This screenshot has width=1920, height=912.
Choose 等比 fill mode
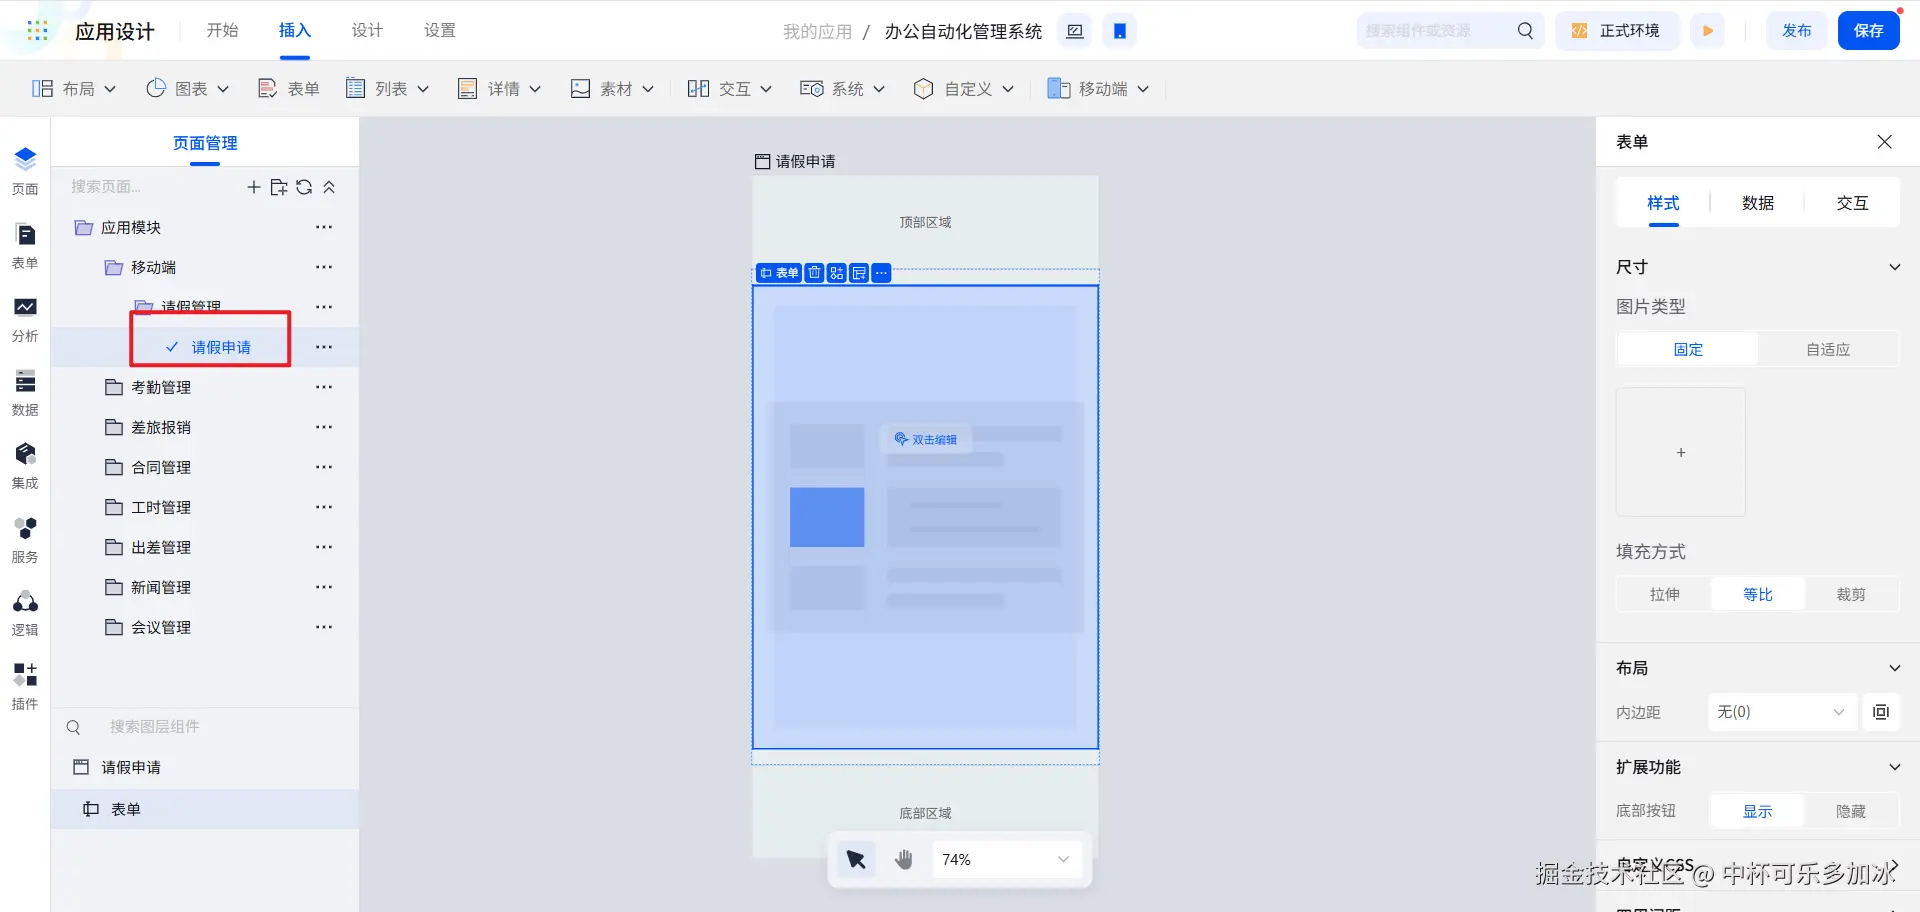(1758, 594)
